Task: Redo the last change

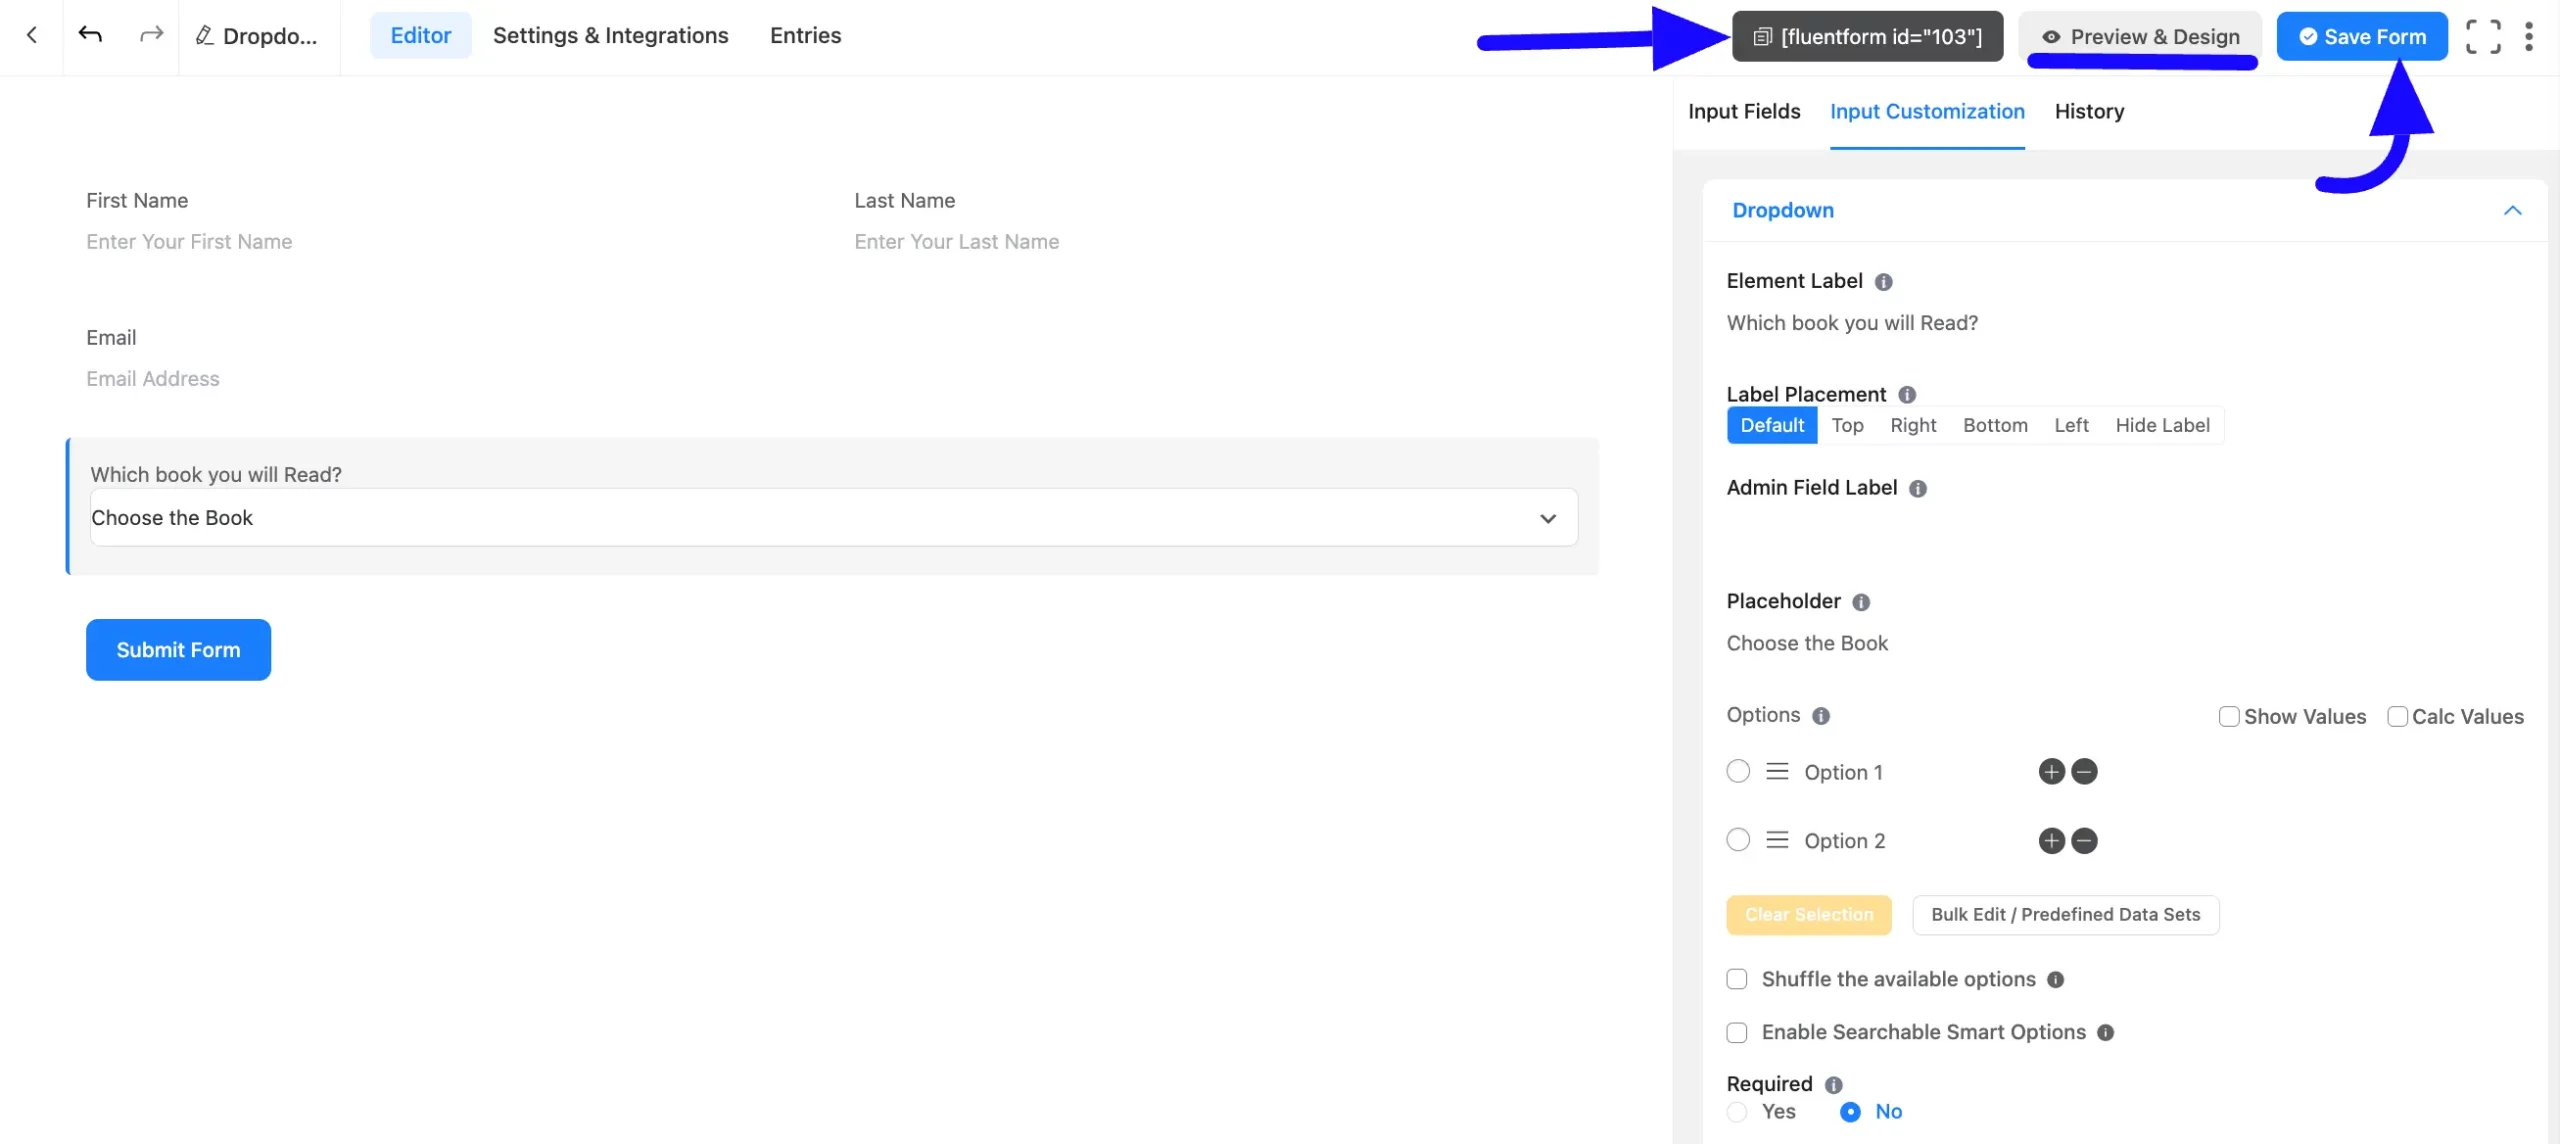Action: [151, 36]
